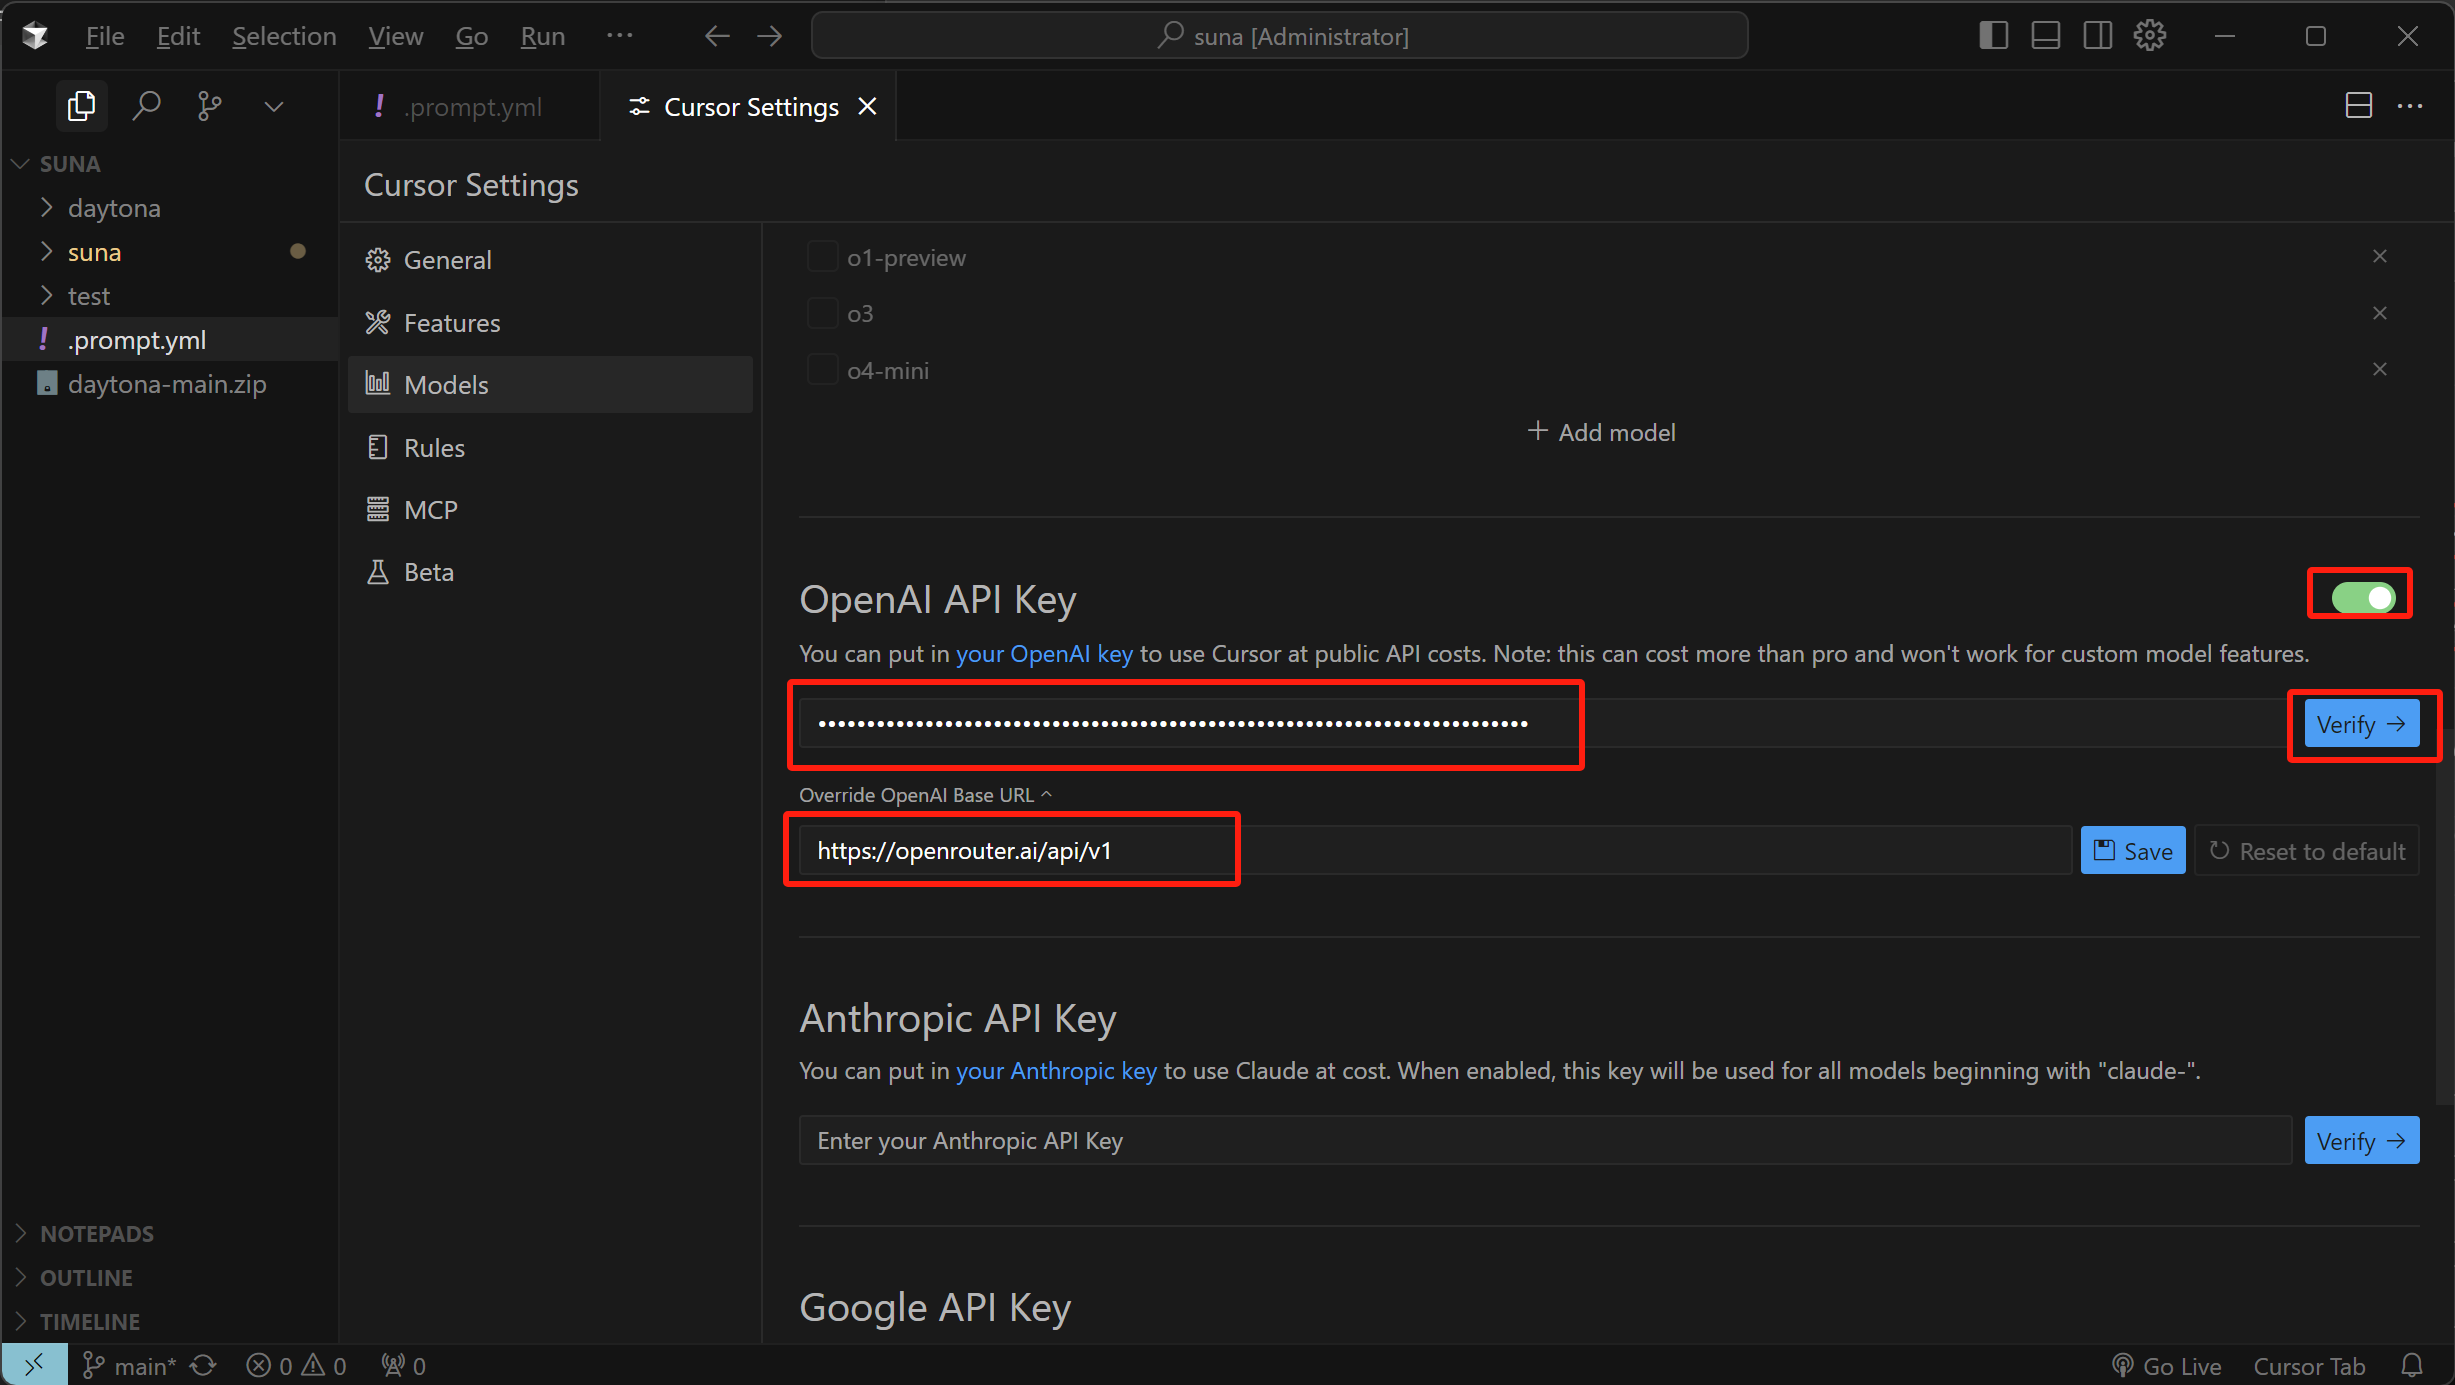Switch to the .prompt.yml tab
Viewport: 2455px width, 1385px height.
tap(470, 106)
